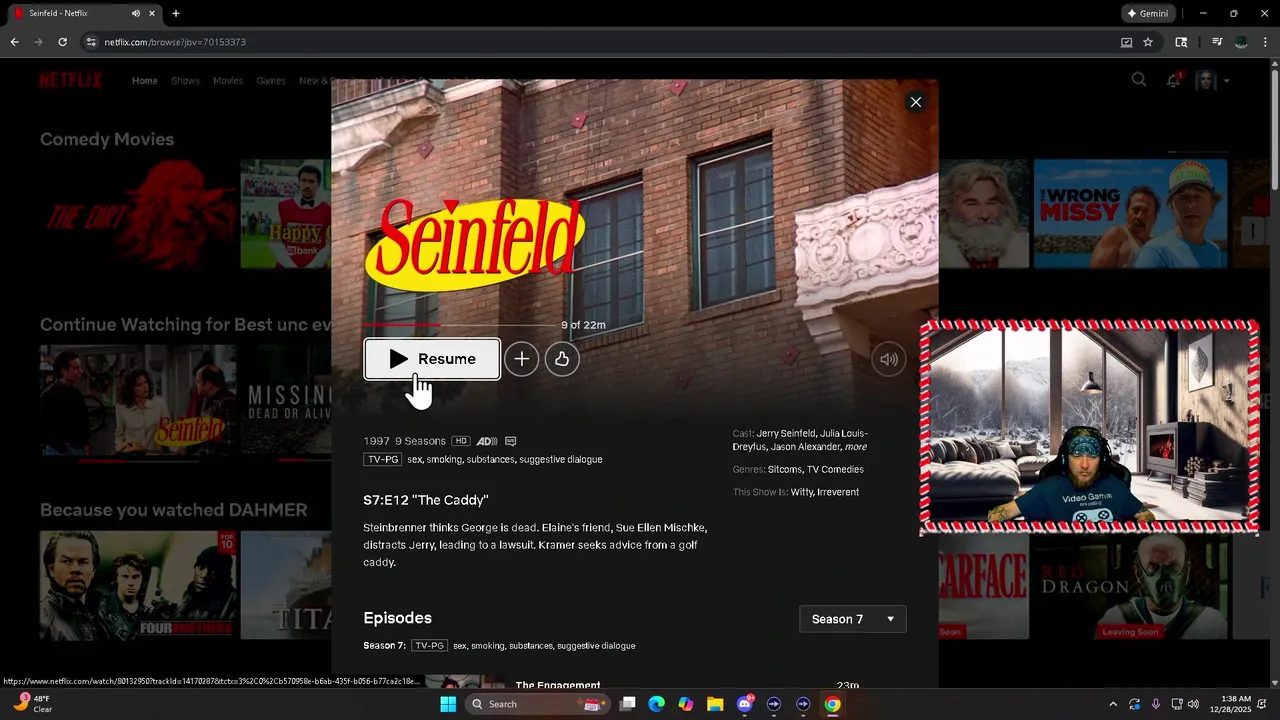Open the Sitcoms genre link

[785, 469]
